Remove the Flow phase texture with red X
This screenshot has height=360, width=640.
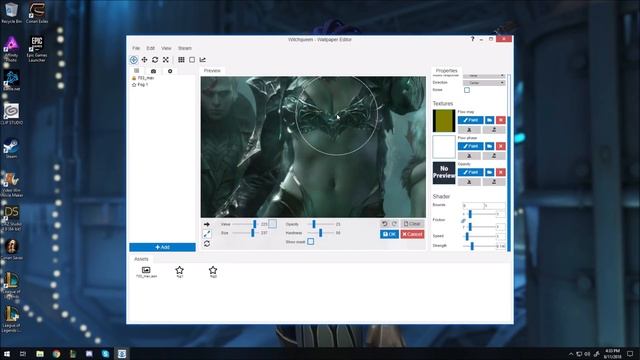500,146
